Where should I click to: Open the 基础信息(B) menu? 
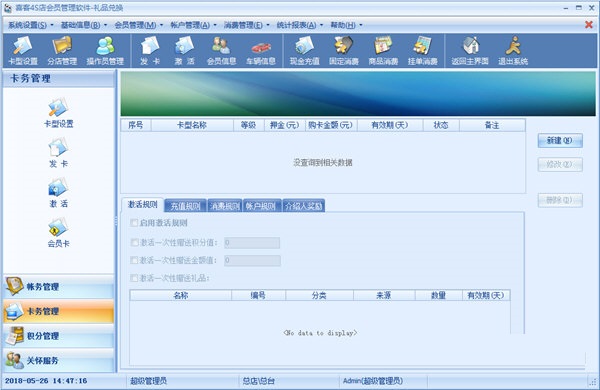click(84, 25)
